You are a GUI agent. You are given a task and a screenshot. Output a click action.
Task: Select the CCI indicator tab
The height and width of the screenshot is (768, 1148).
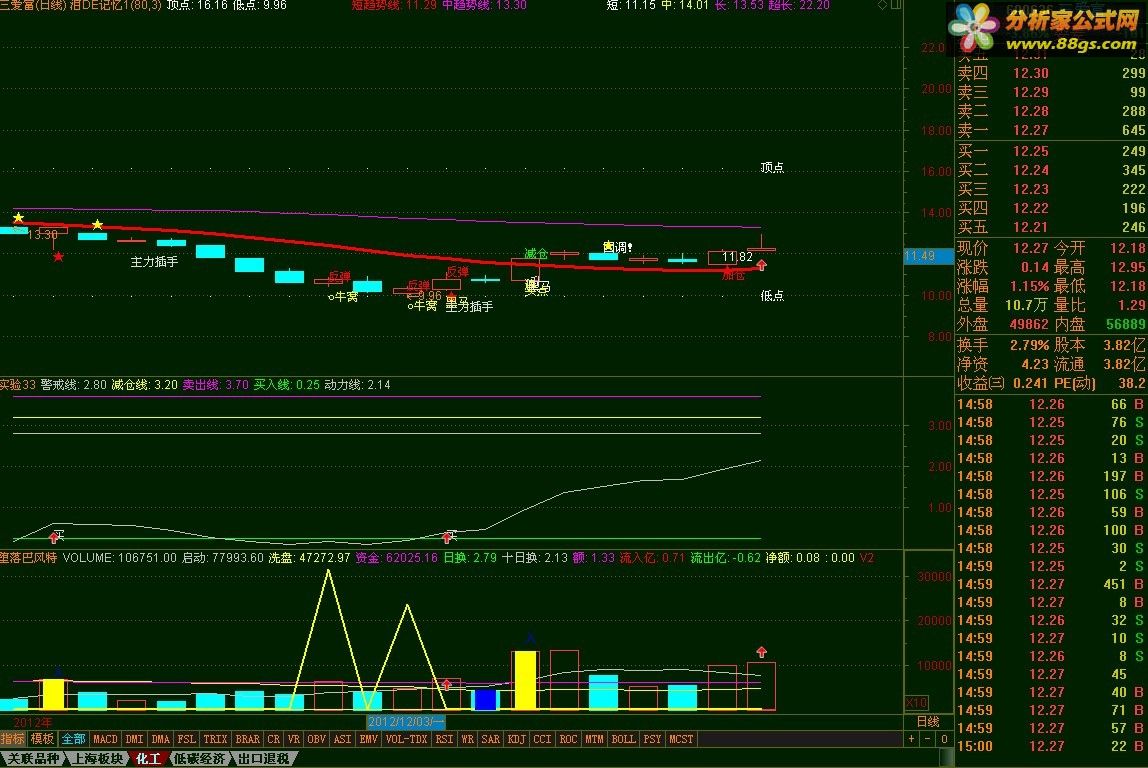point(543,739)
